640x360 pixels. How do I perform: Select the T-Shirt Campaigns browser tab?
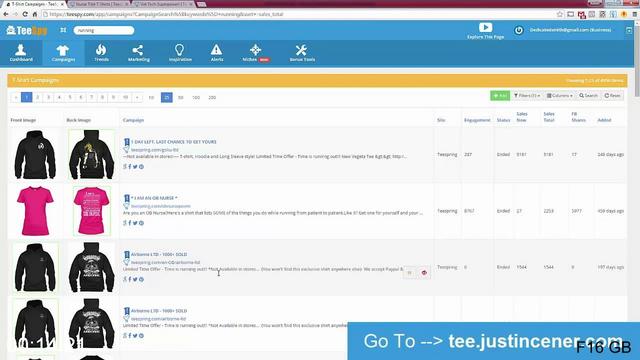(34, 4)
